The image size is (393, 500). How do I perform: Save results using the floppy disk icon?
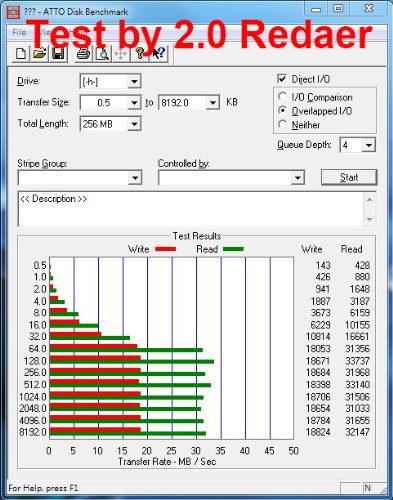pyautogui.click(x=59, y=54)
